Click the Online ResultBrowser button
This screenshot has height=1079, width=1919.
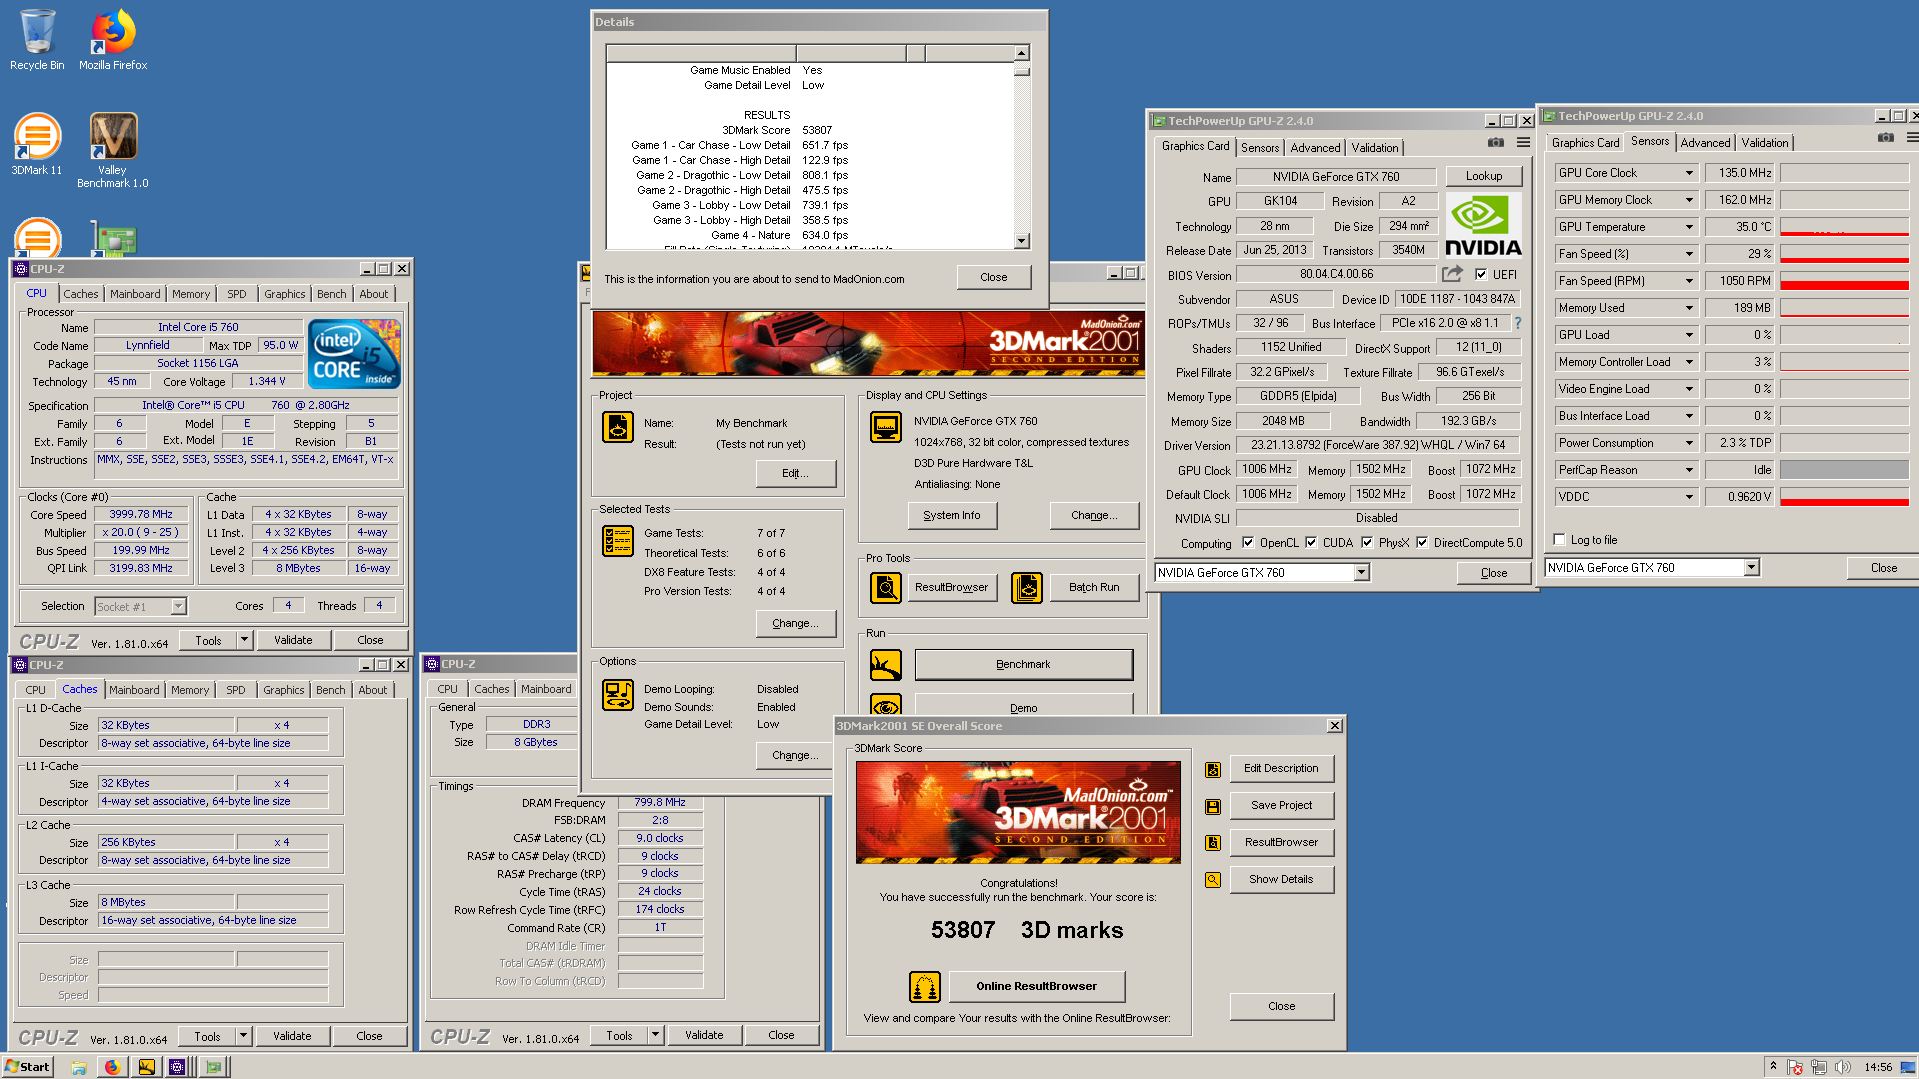(1036, 987)
